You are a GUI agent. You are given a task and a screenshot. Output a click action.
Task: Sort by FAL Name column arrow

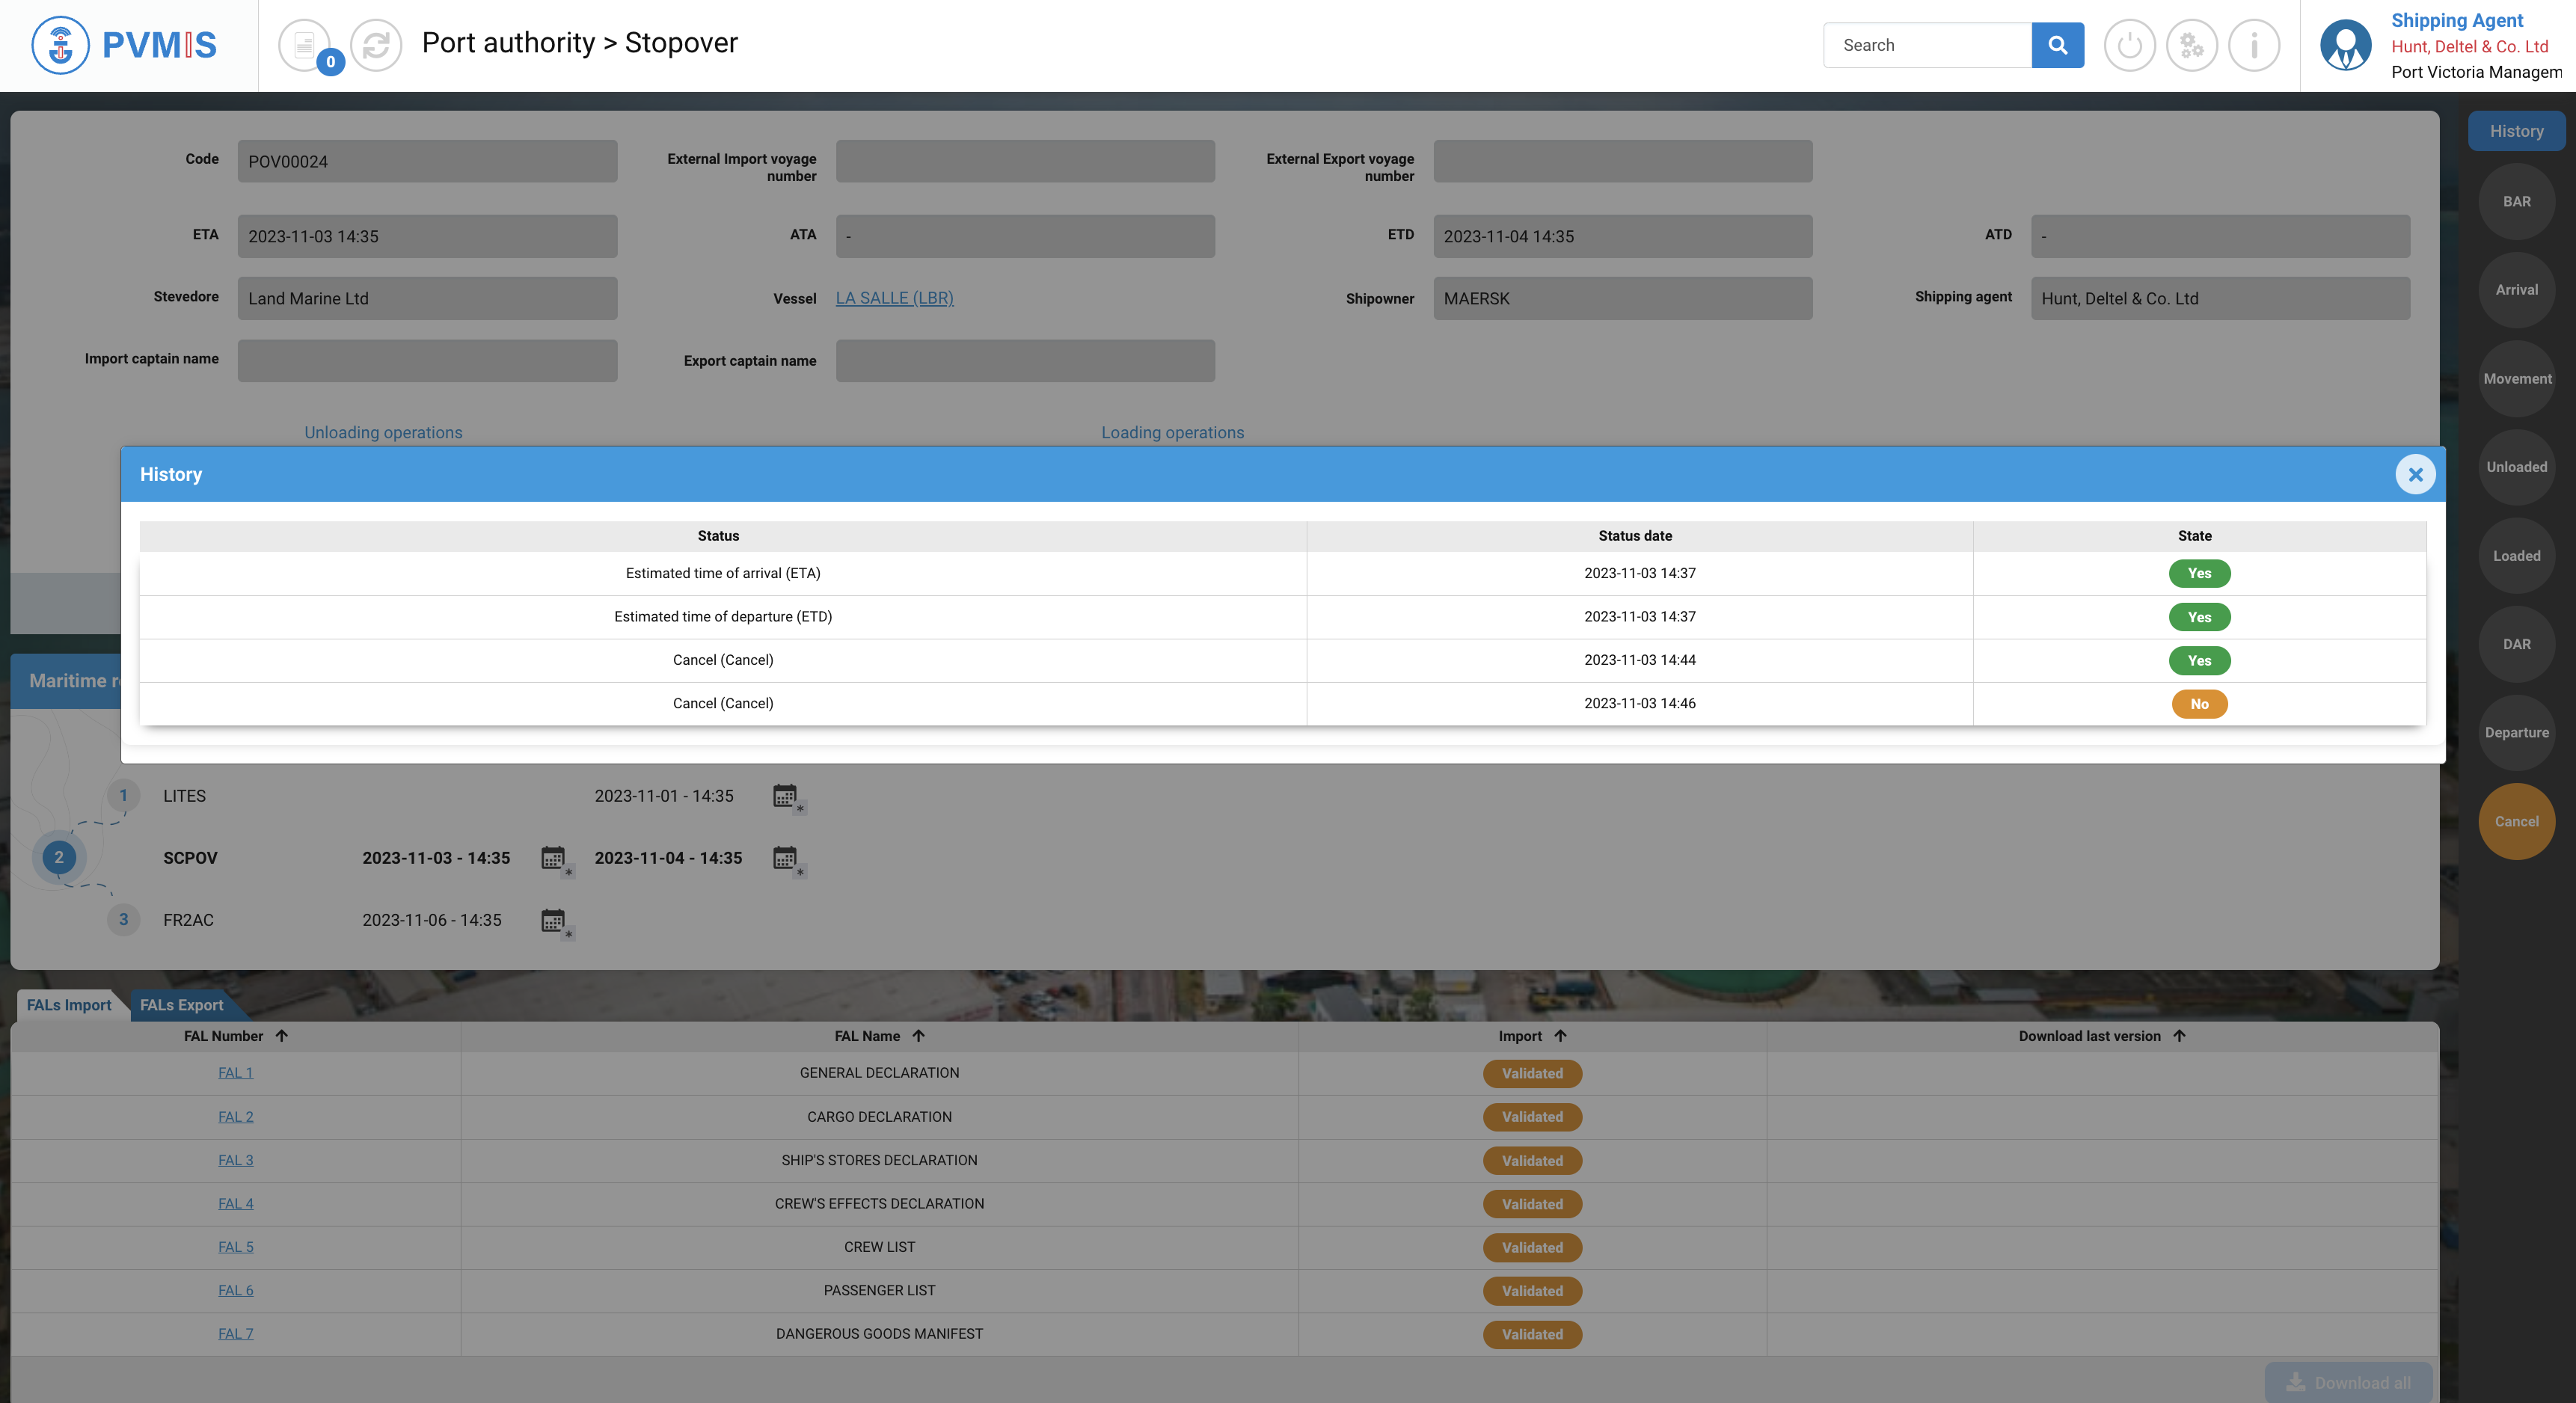pyautogui.click(x=919, y=1036)
